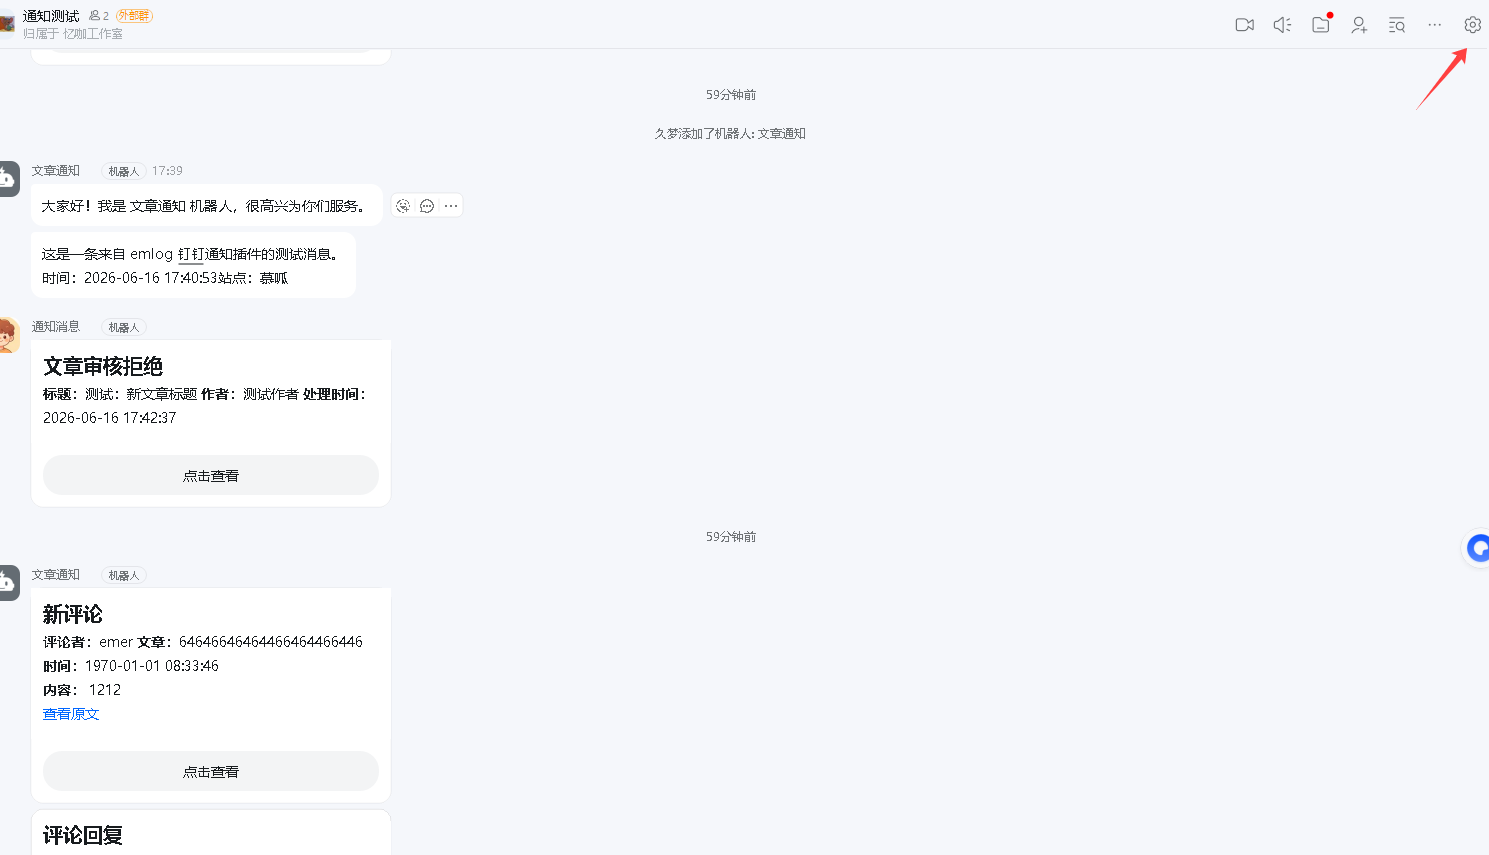Add a member using the person-plus icon
1489x855 pixels.
click(x=1359, y=25)
